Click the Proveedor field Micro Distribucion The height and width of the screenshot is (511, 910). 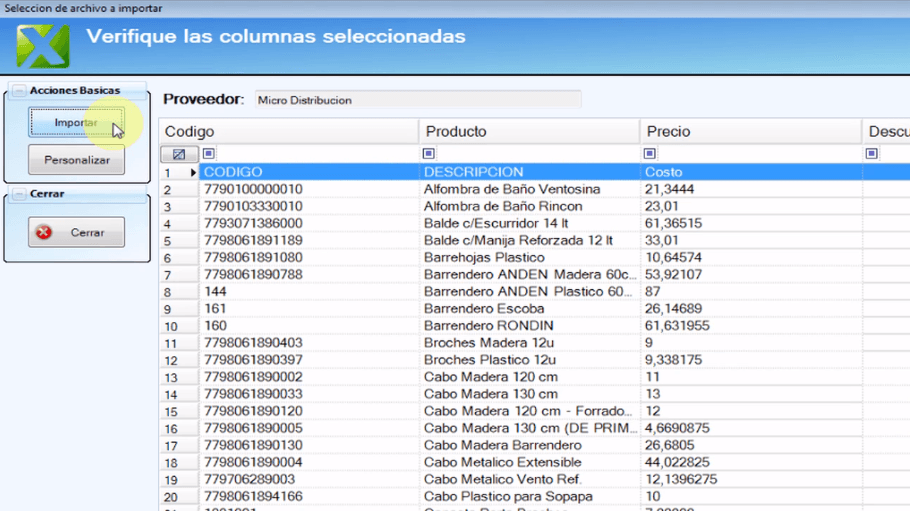click(415, 100)
